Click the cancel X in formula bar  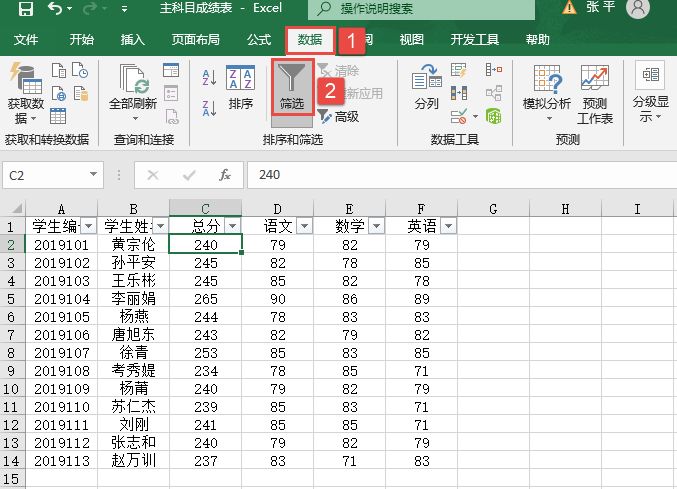point(153,175)
